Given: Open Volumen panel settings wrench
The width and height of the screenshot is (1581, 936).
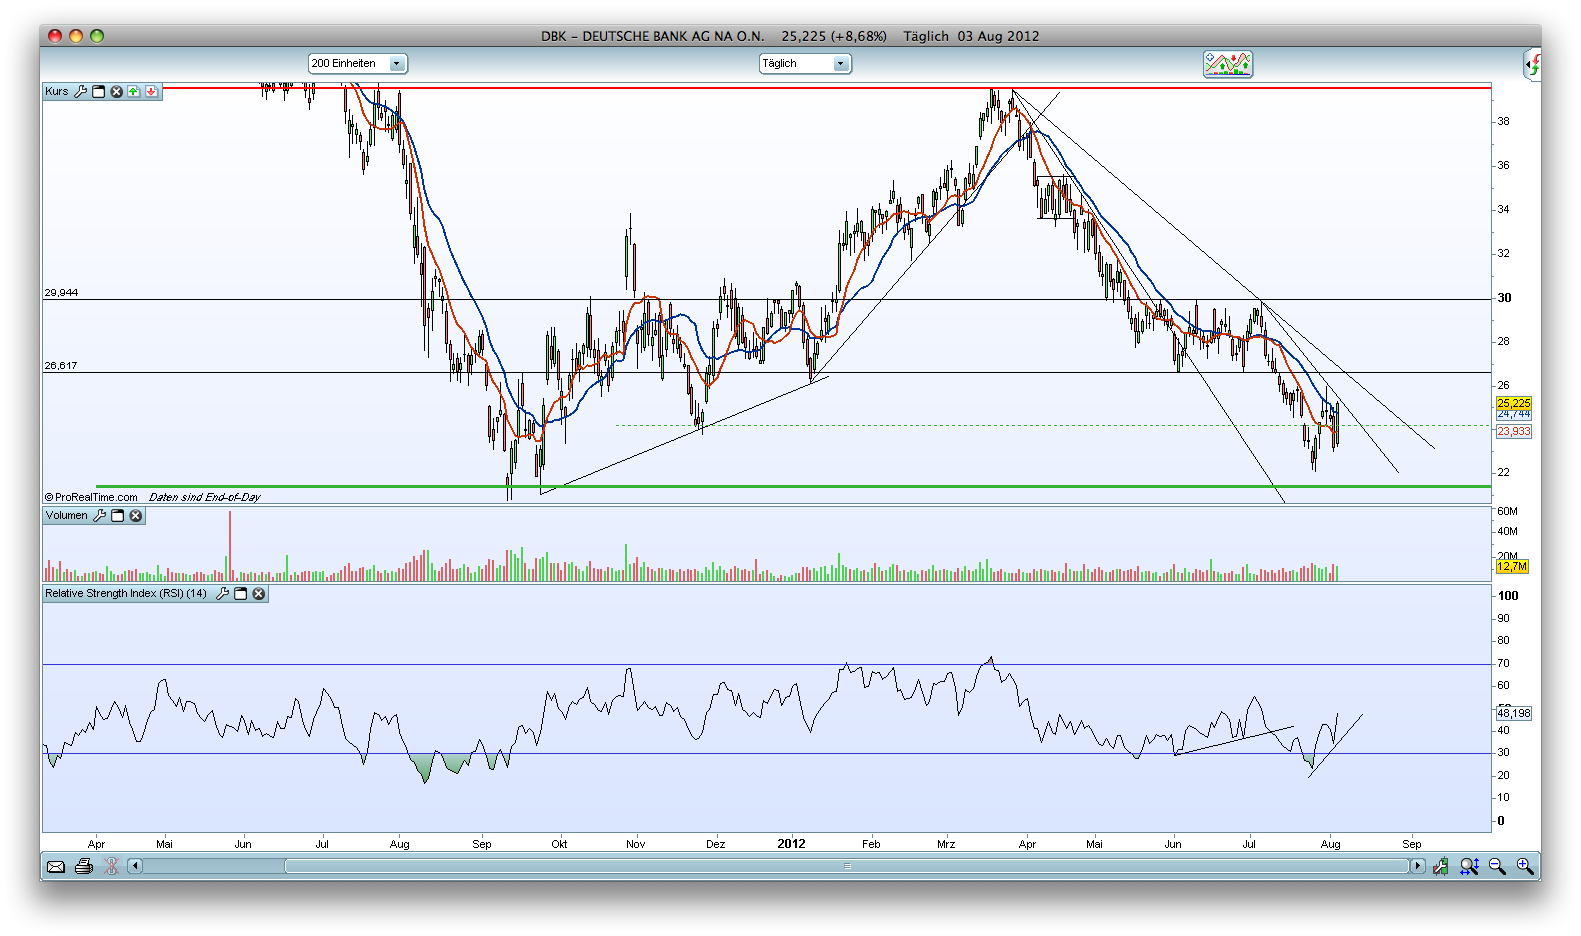Looking at the screenshot, I should coord(99,516).
